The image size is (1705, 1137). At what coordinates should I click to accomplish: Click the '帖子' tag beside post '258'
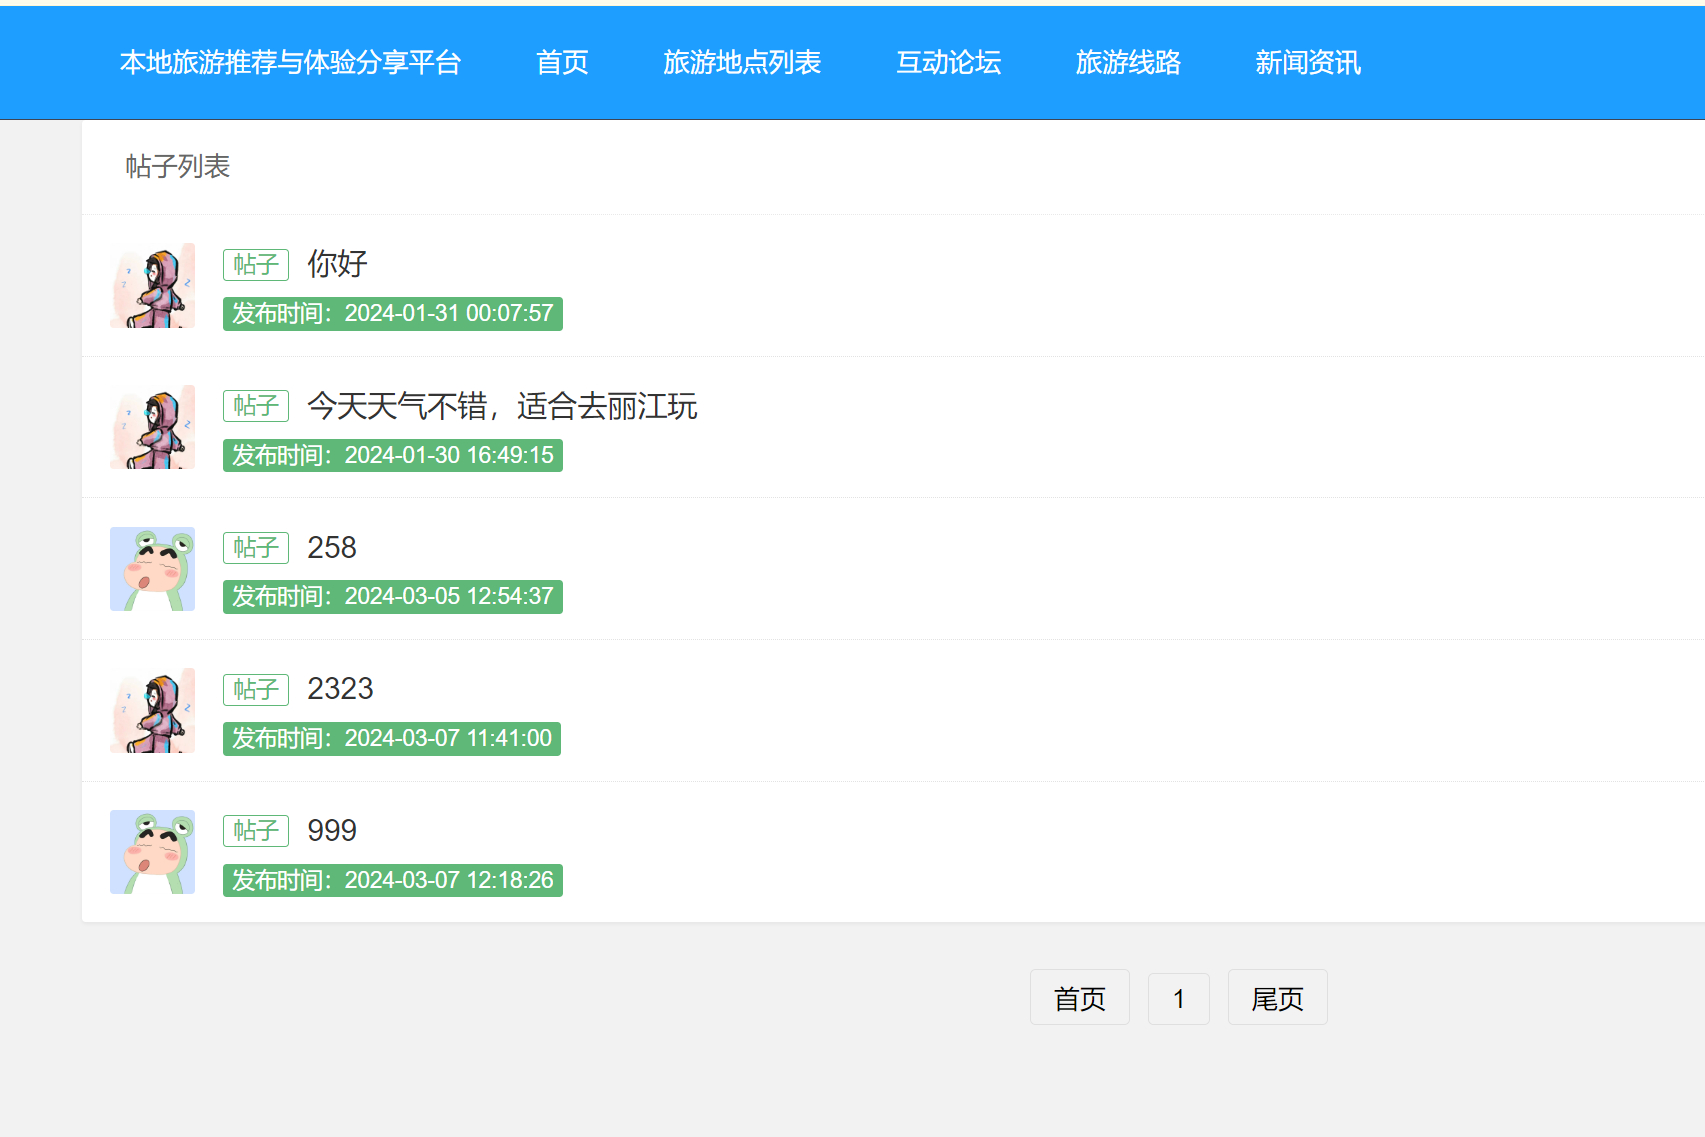click(256, 548)
